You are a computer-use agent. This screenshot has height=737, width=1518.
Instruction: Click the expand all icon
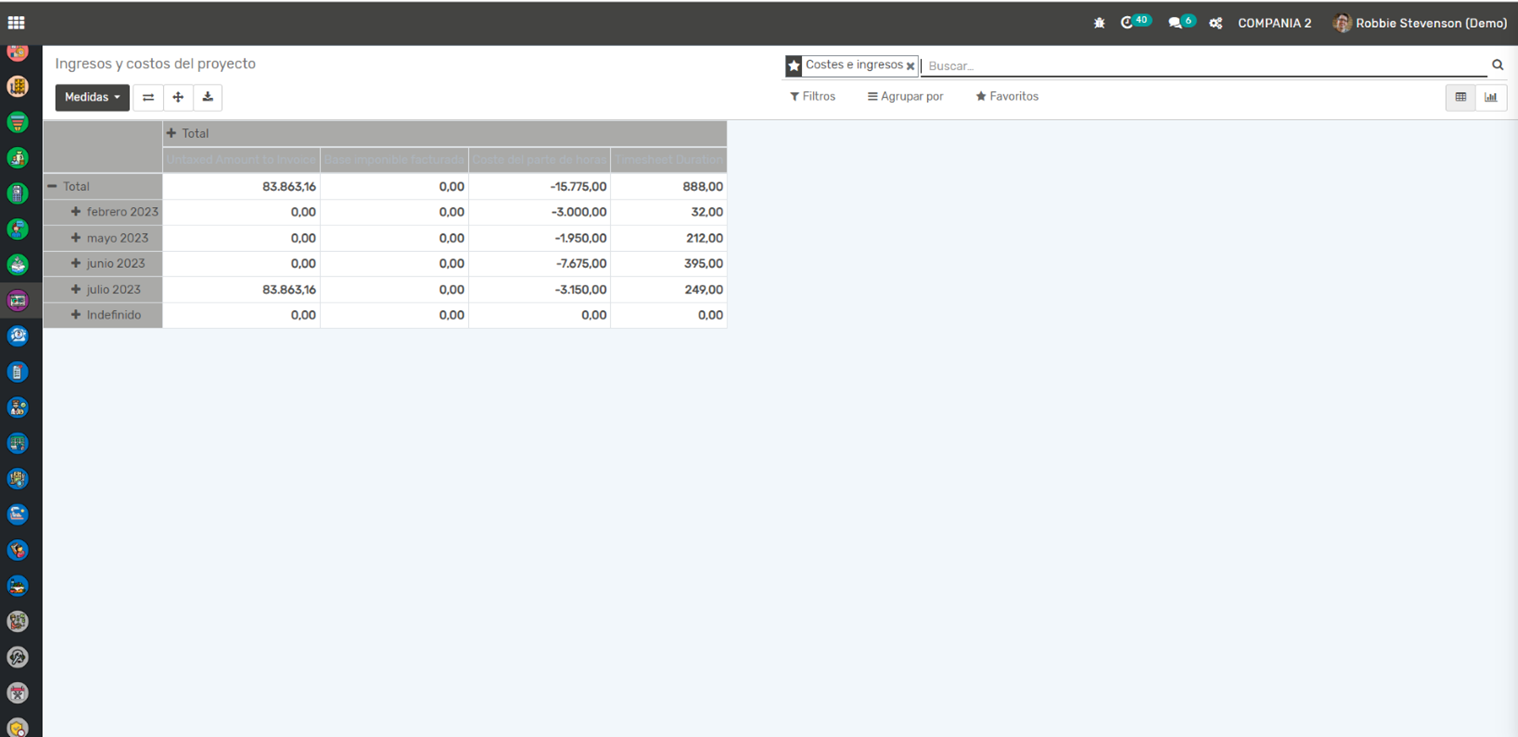(178, 97)
